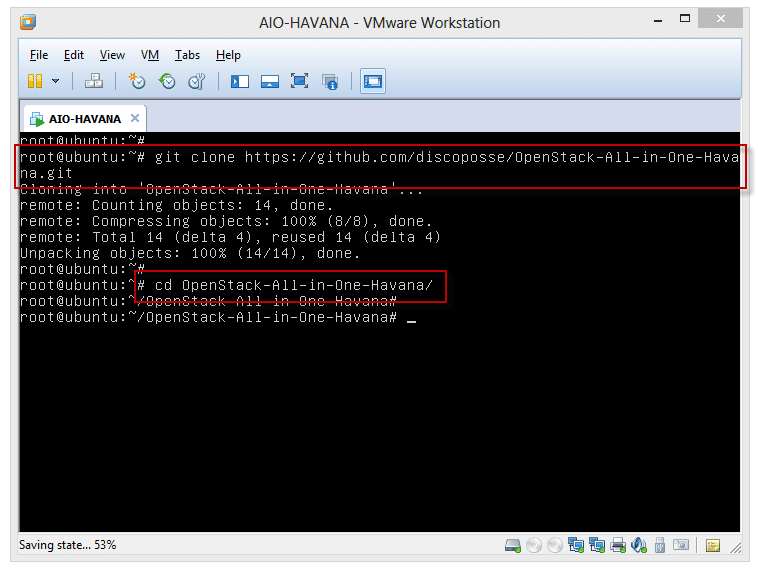The image size is (758, 568).
Task: Toggle the library sidebar panel
Action: pos(240,81)
